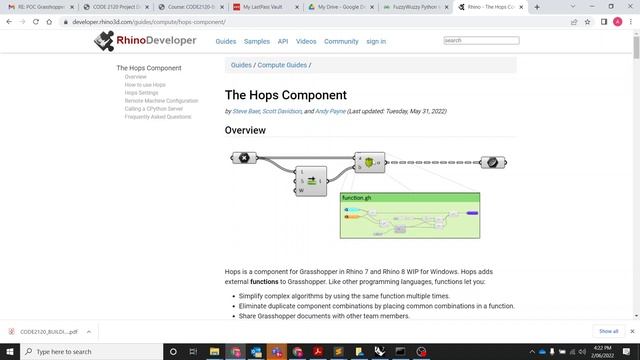Close the My LastPass Vault tab
This screenshot has width=640, height=360.
297,7
